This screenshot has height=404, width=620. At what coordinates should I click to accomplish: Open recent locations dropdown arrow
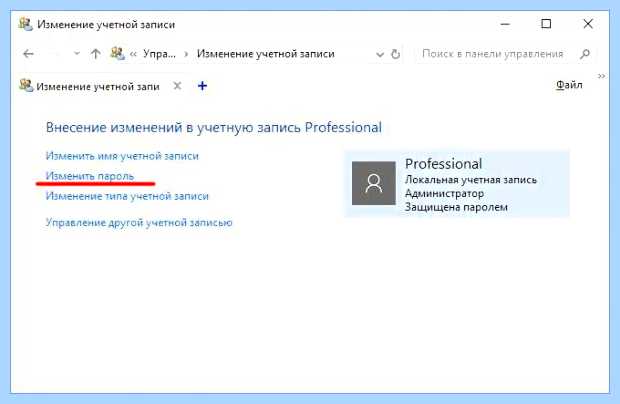click(77, 53)
